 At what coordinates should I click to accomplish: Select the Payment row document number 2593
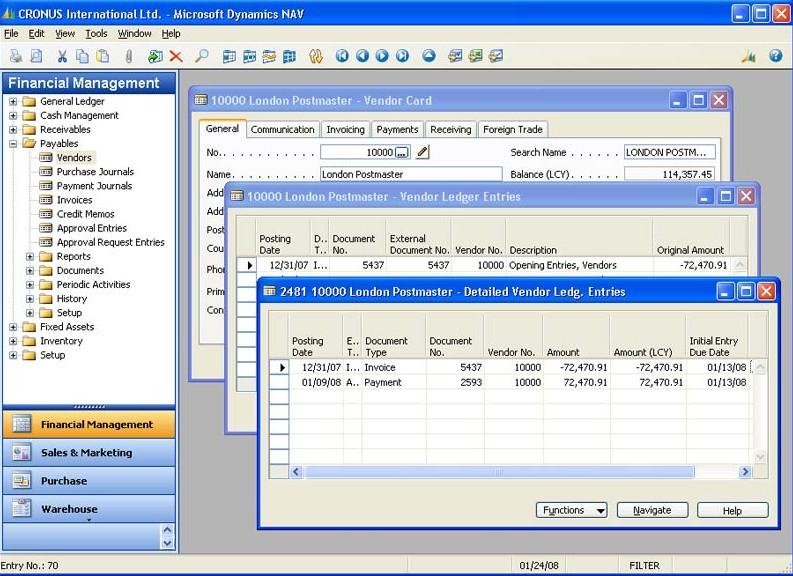[455, 383]
